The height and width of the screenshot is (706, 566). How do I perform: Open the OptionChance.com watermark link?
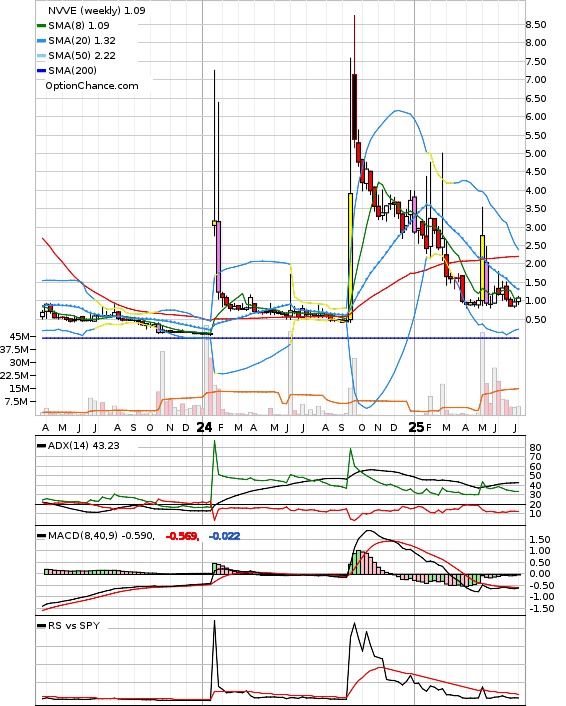coord(92,86)
